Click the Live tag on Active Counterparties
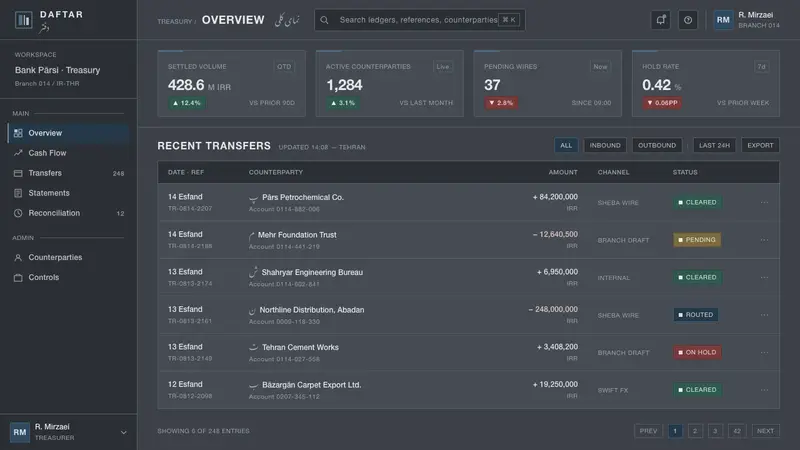The width and height of the screenshot is (800, 450). tap(443, 67)
